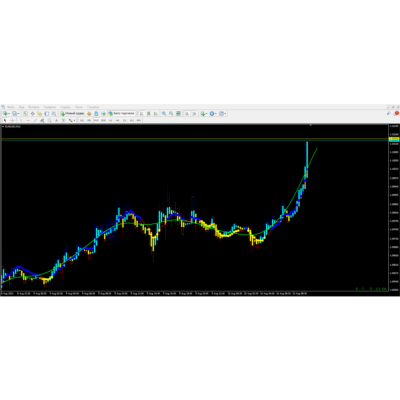Image resolution: width=400 pixels, height=400 pixels.
Task: Click the EURUSD,M15 chart title
Action: click(13, 126)
